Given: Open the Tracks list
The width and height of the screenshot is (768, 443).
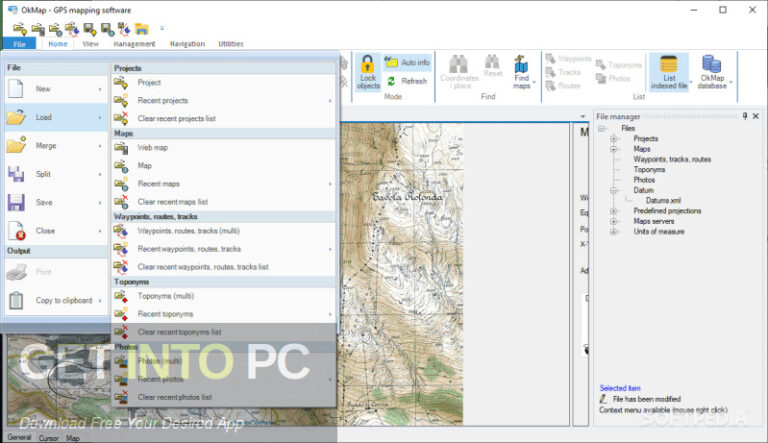Looking at the screenshot, I should 563,72.
